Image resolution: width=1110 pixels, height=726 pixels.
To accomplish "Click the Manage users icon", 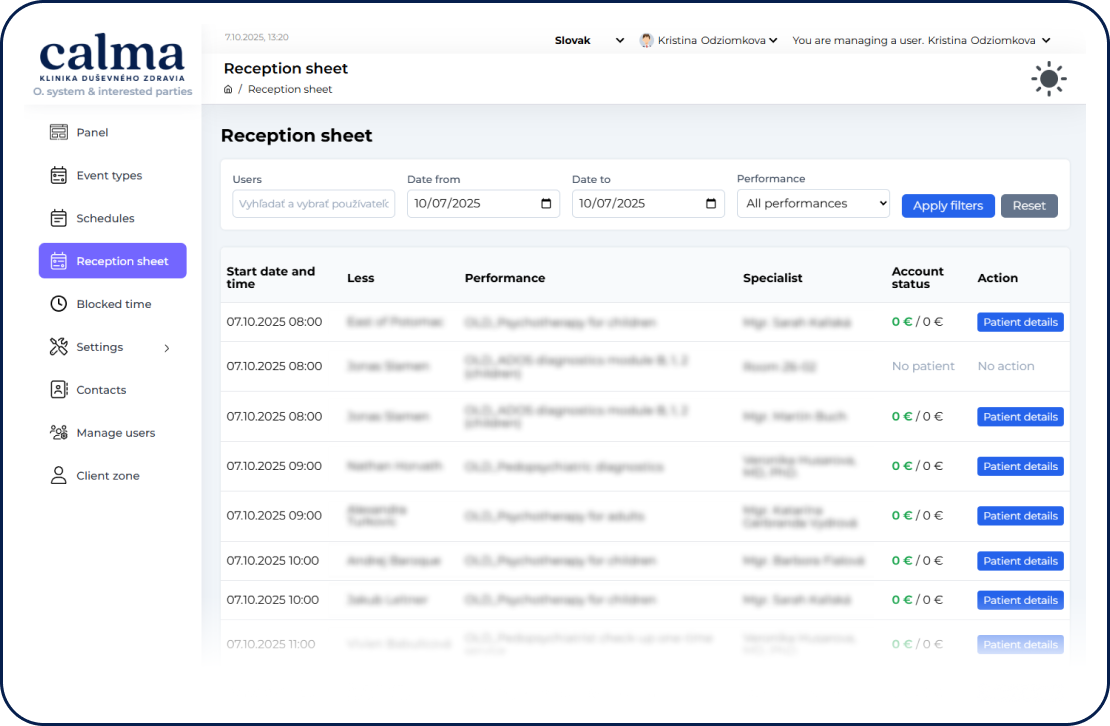I will coord(59,433).
